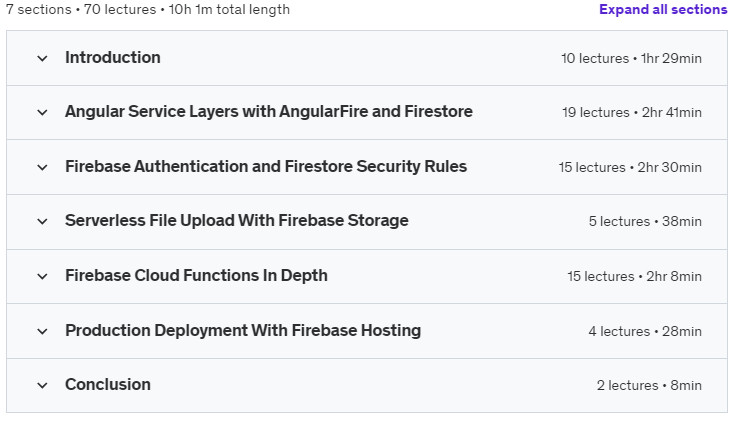Expand the Conclusion section chevron
731x426 pixels.
[42, 385]
